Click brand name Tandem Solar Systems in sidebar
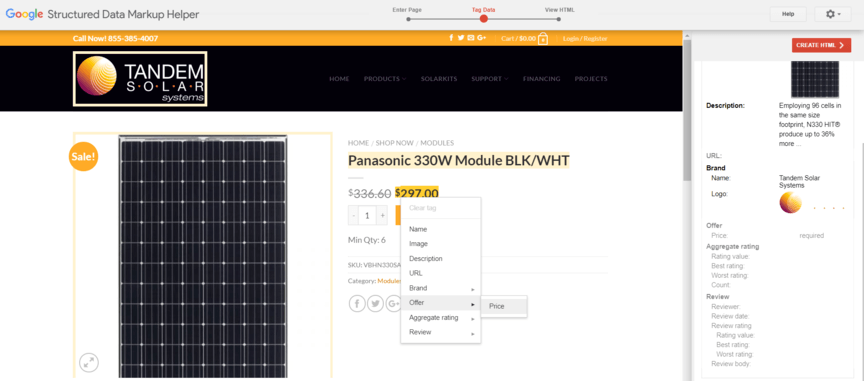This screenshot has height=381, width=864. point(800,181)
